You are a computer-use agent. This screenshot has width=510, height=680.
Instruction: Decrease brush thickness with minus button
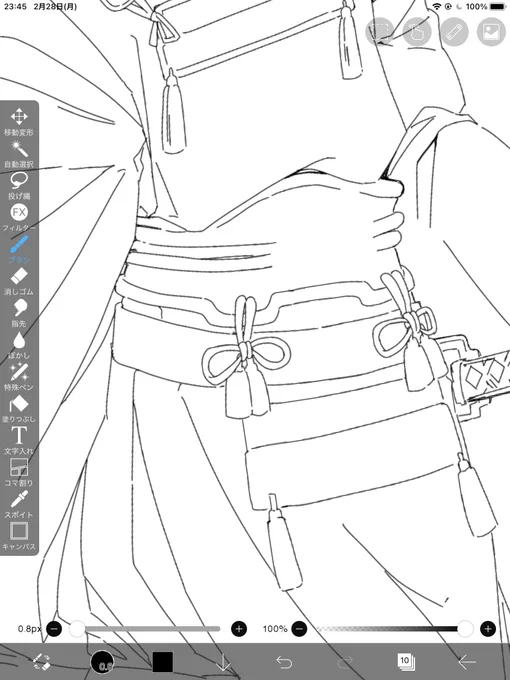point(54,629)
